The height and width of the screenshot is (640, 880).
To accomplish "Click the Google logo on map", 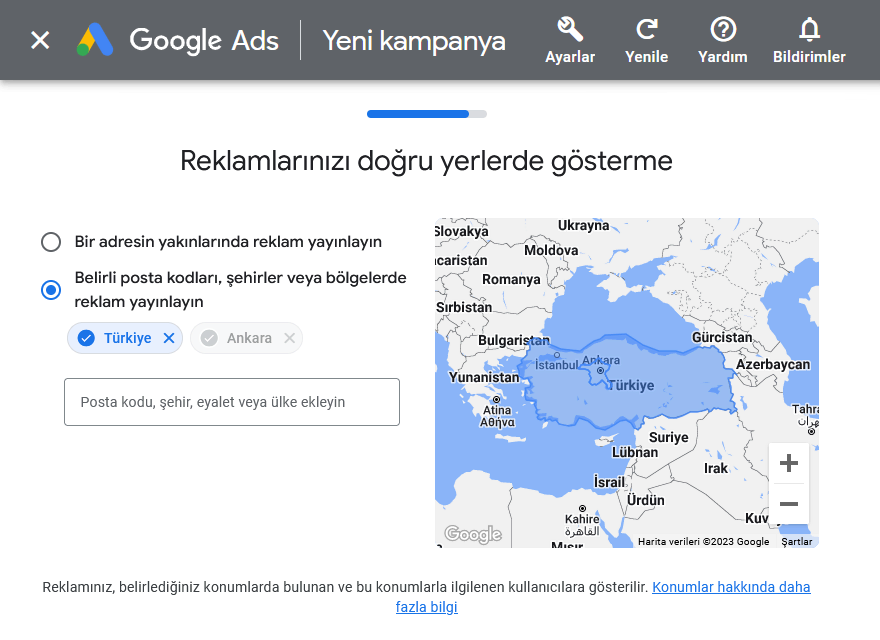I will (473, 534).
